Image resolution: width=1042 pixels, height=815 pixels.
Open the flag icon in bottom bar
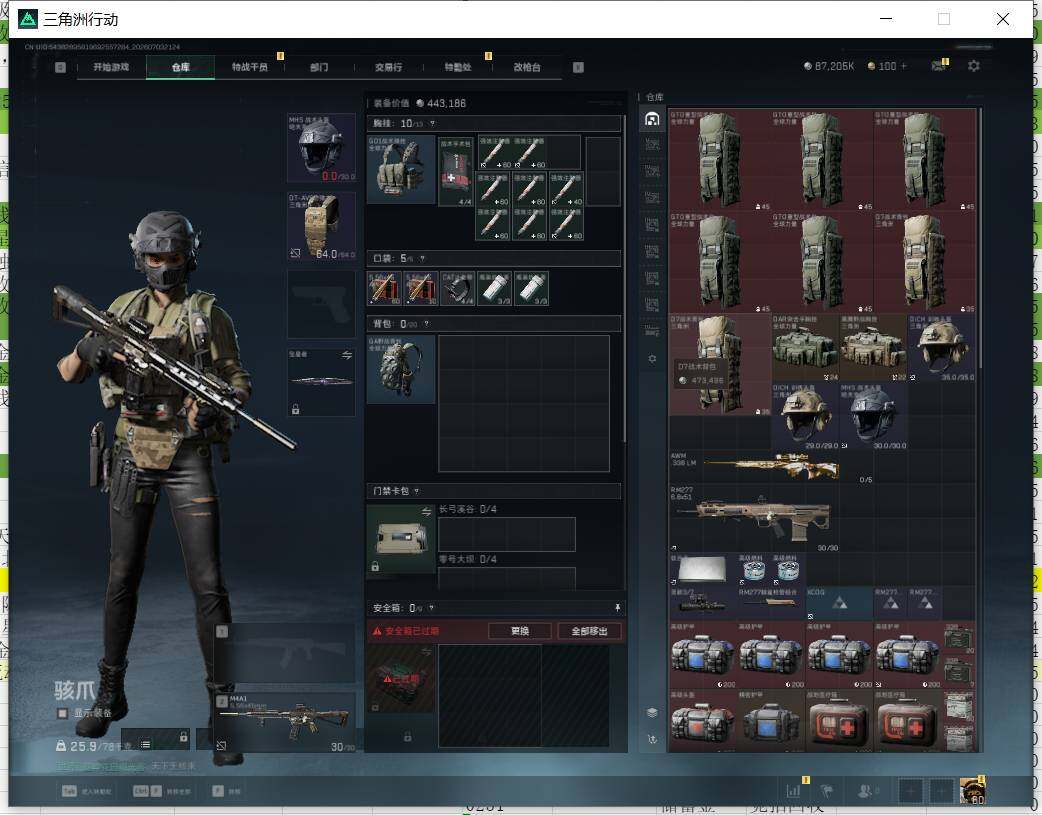pos(827,790)
